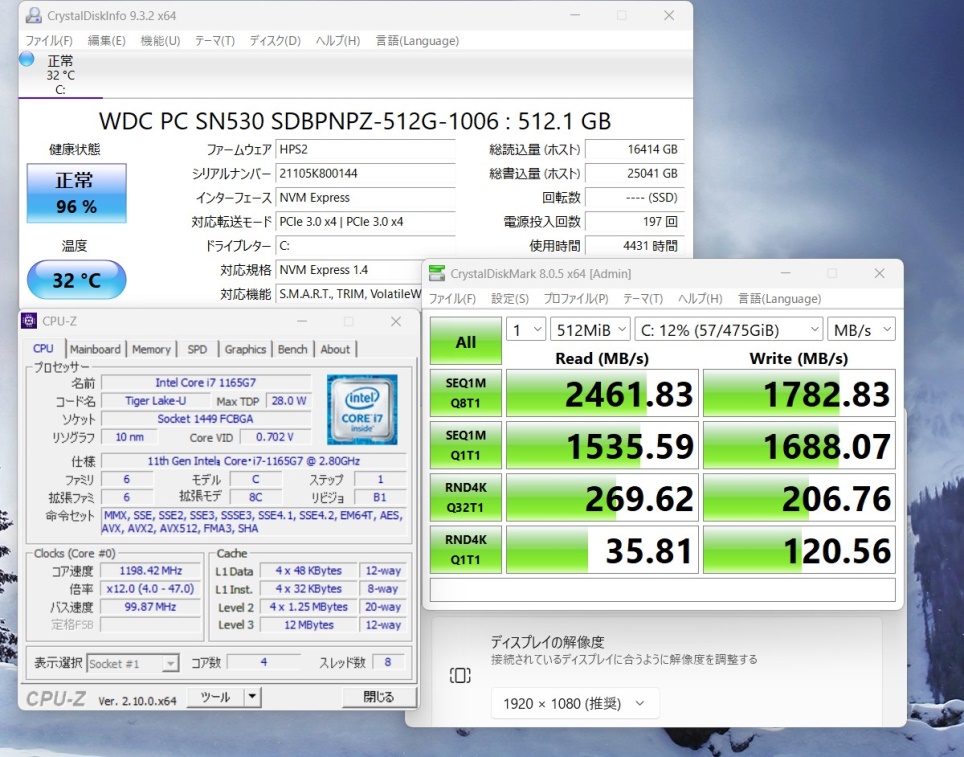Viewport: 964px width, 757px height.
Task: Click the transfer mode field PCIe 3.0 x4
Action: [x=365, y=221]
